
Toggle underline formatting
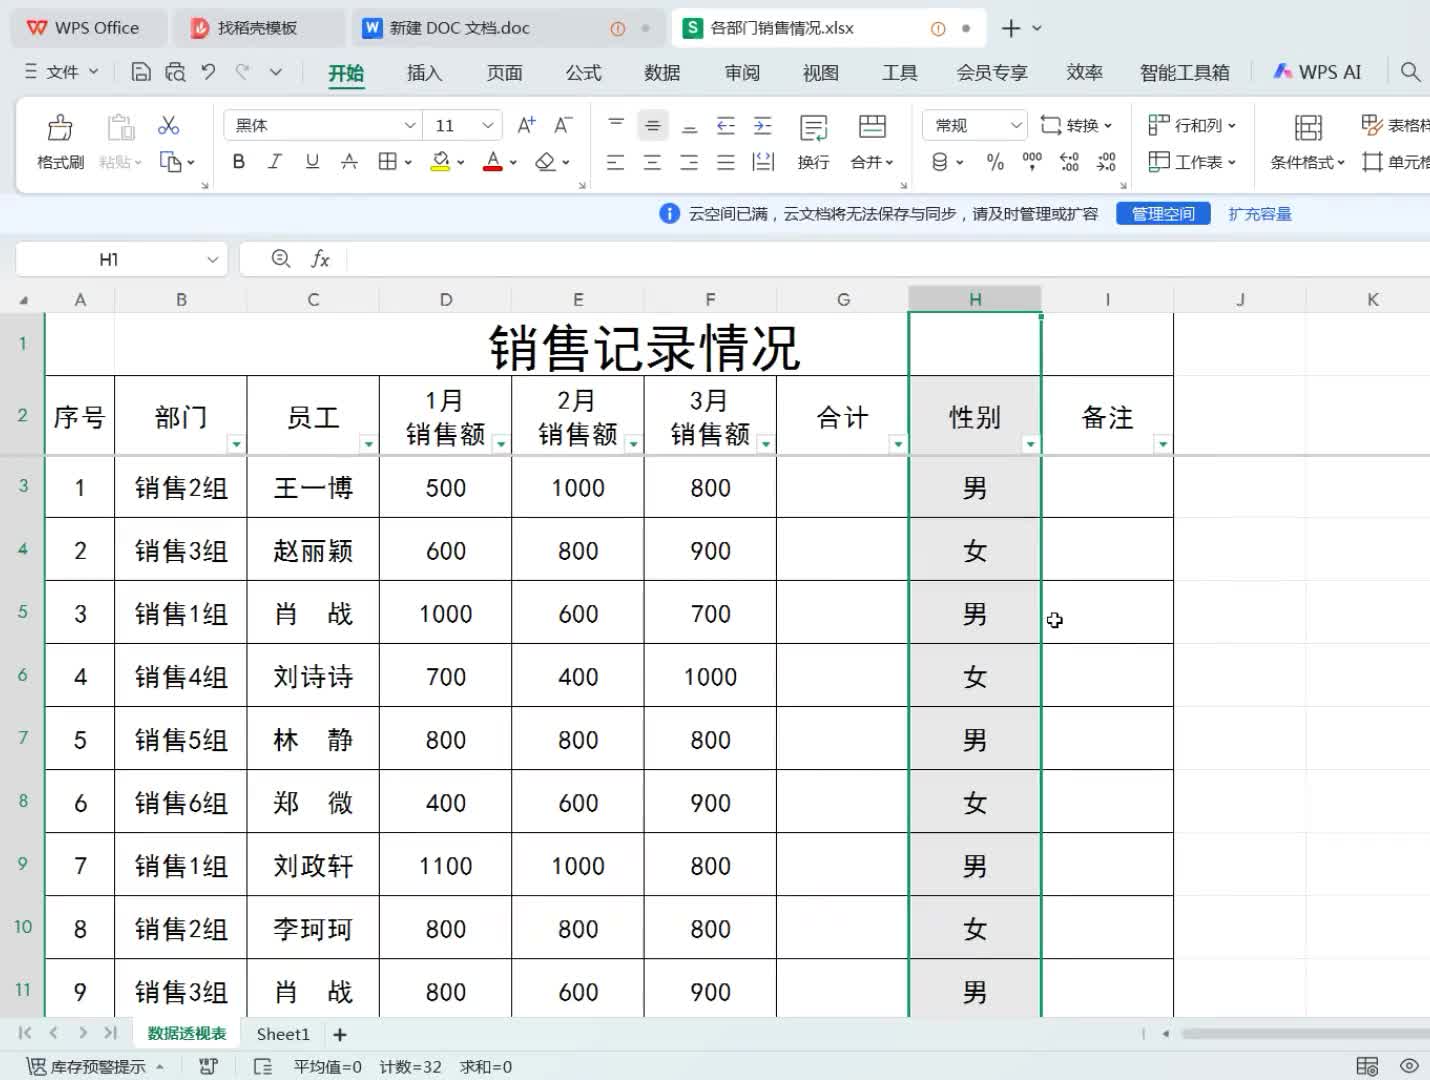pos(312,162)
